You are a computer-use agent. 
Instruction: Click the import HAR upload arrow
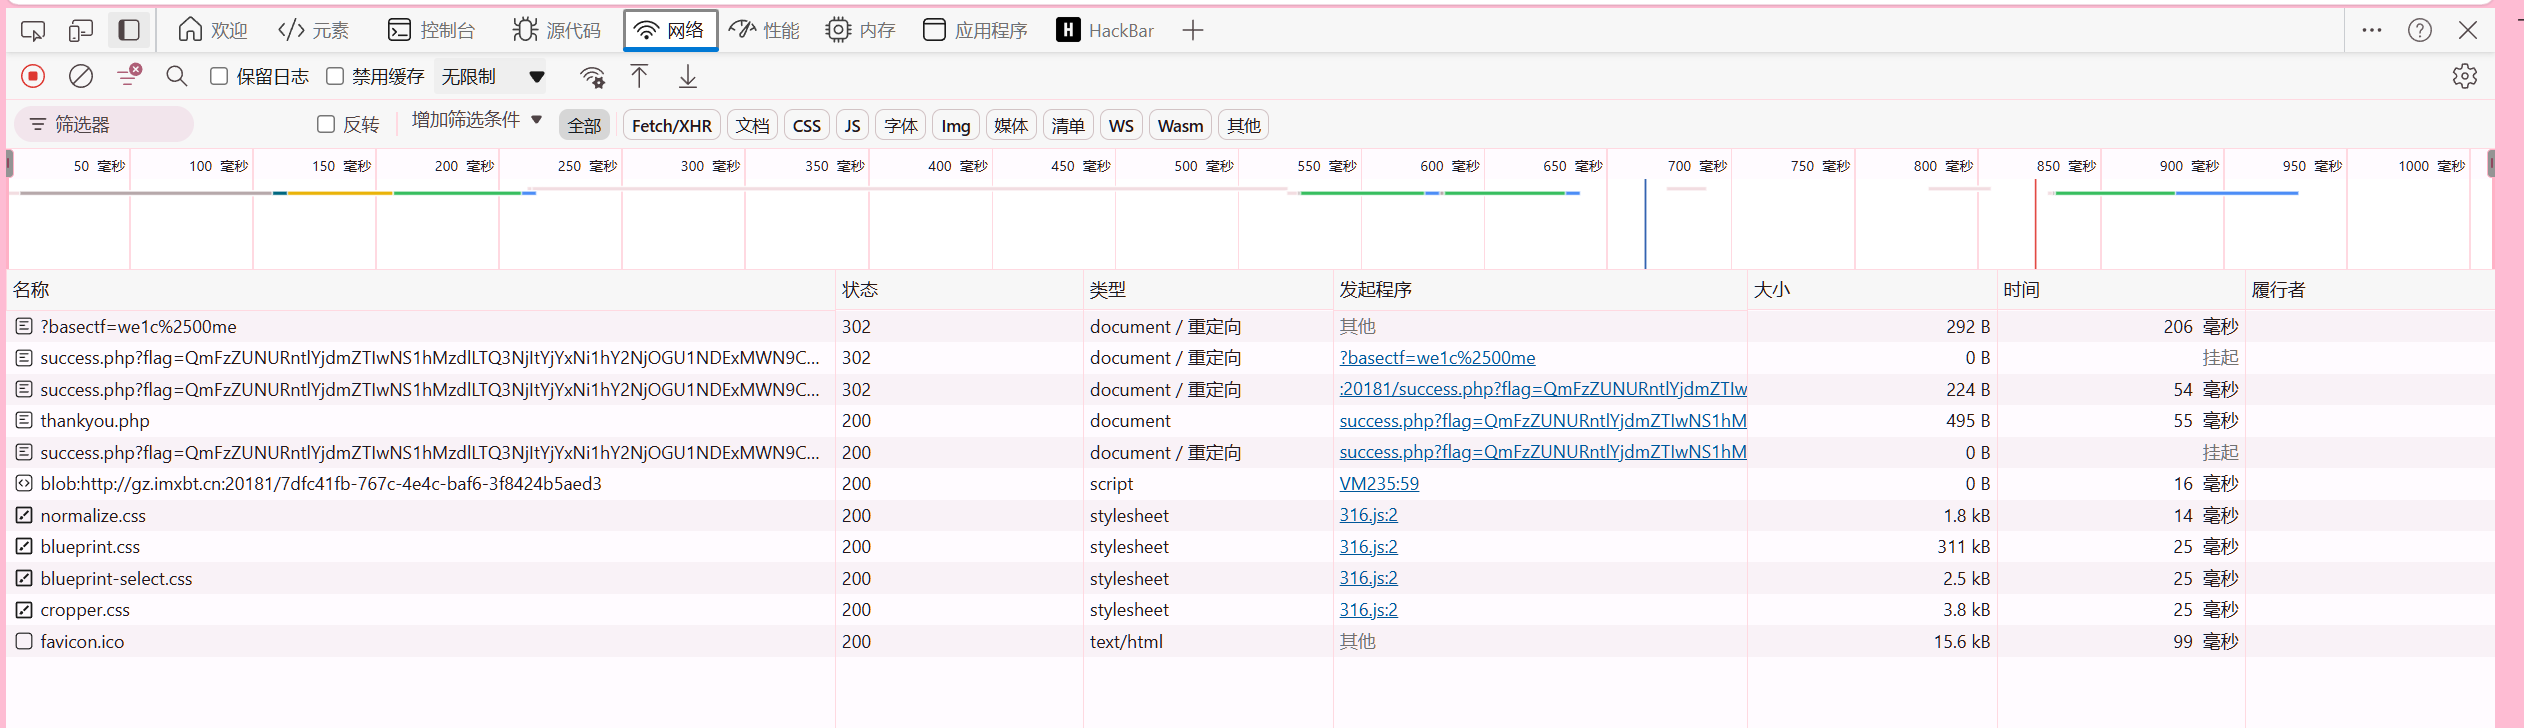coord(639,76)
